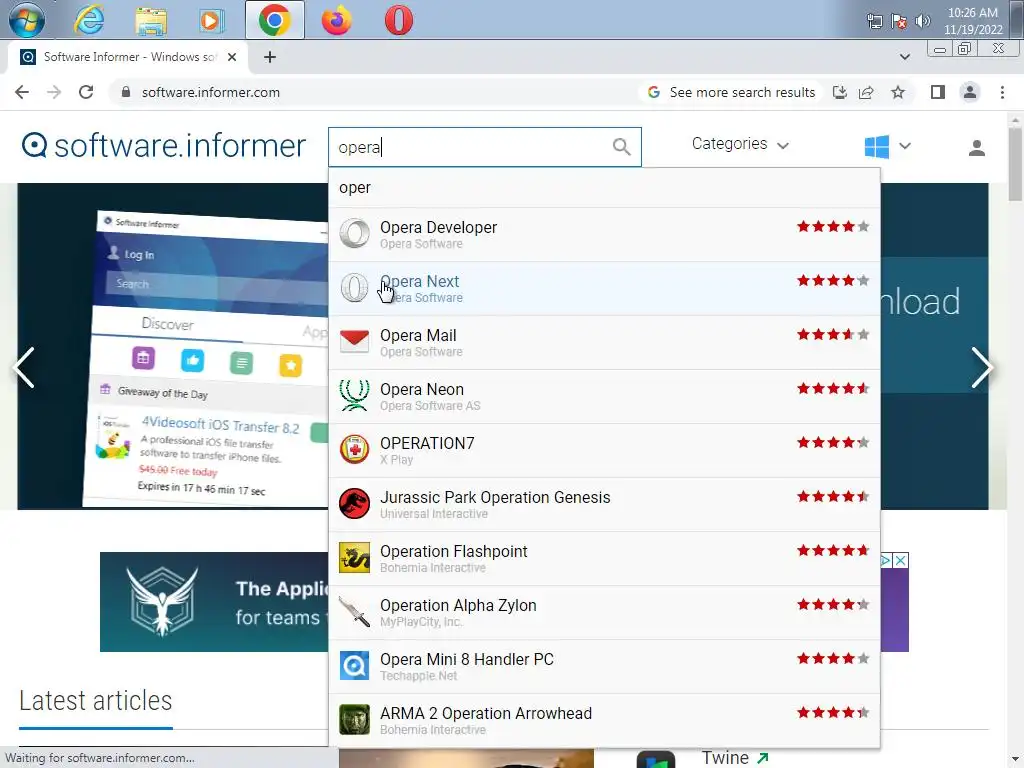Click the page vertical scrollbar thumb

click(x=1015, y=163)
